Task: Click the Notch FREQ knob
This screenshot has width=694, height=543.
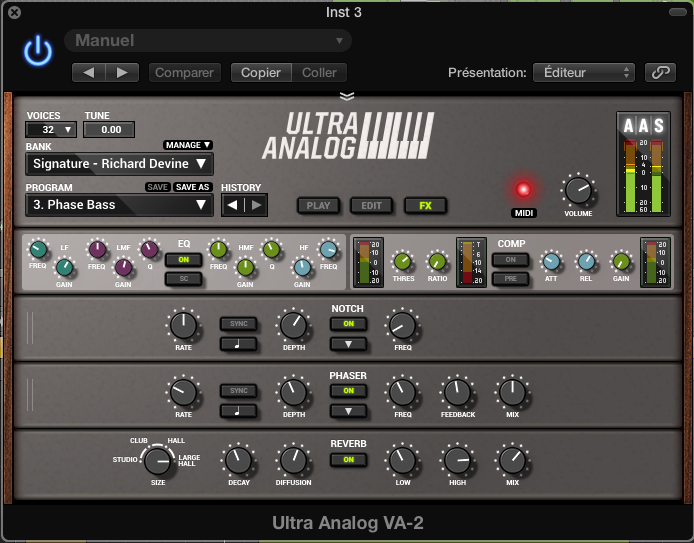Action: [403, 325]
